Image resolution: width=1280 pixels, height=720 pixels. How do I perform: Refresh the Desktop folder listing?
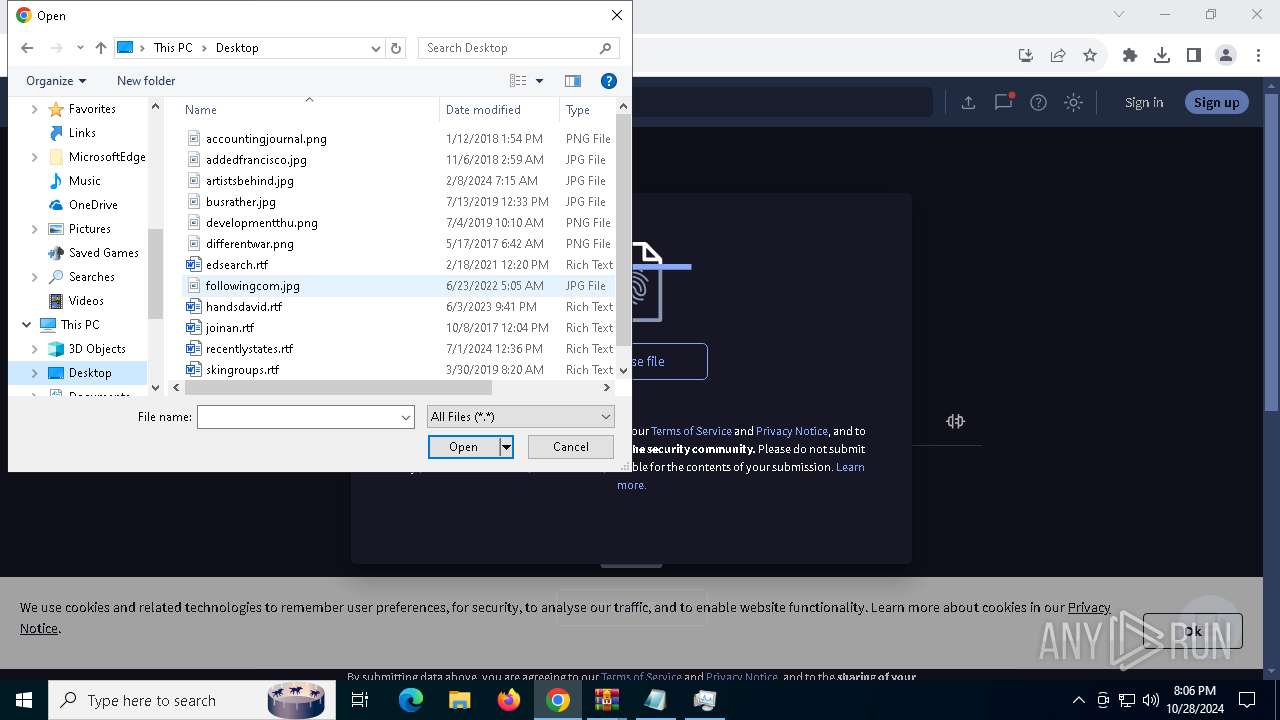[x=396, y=48]
